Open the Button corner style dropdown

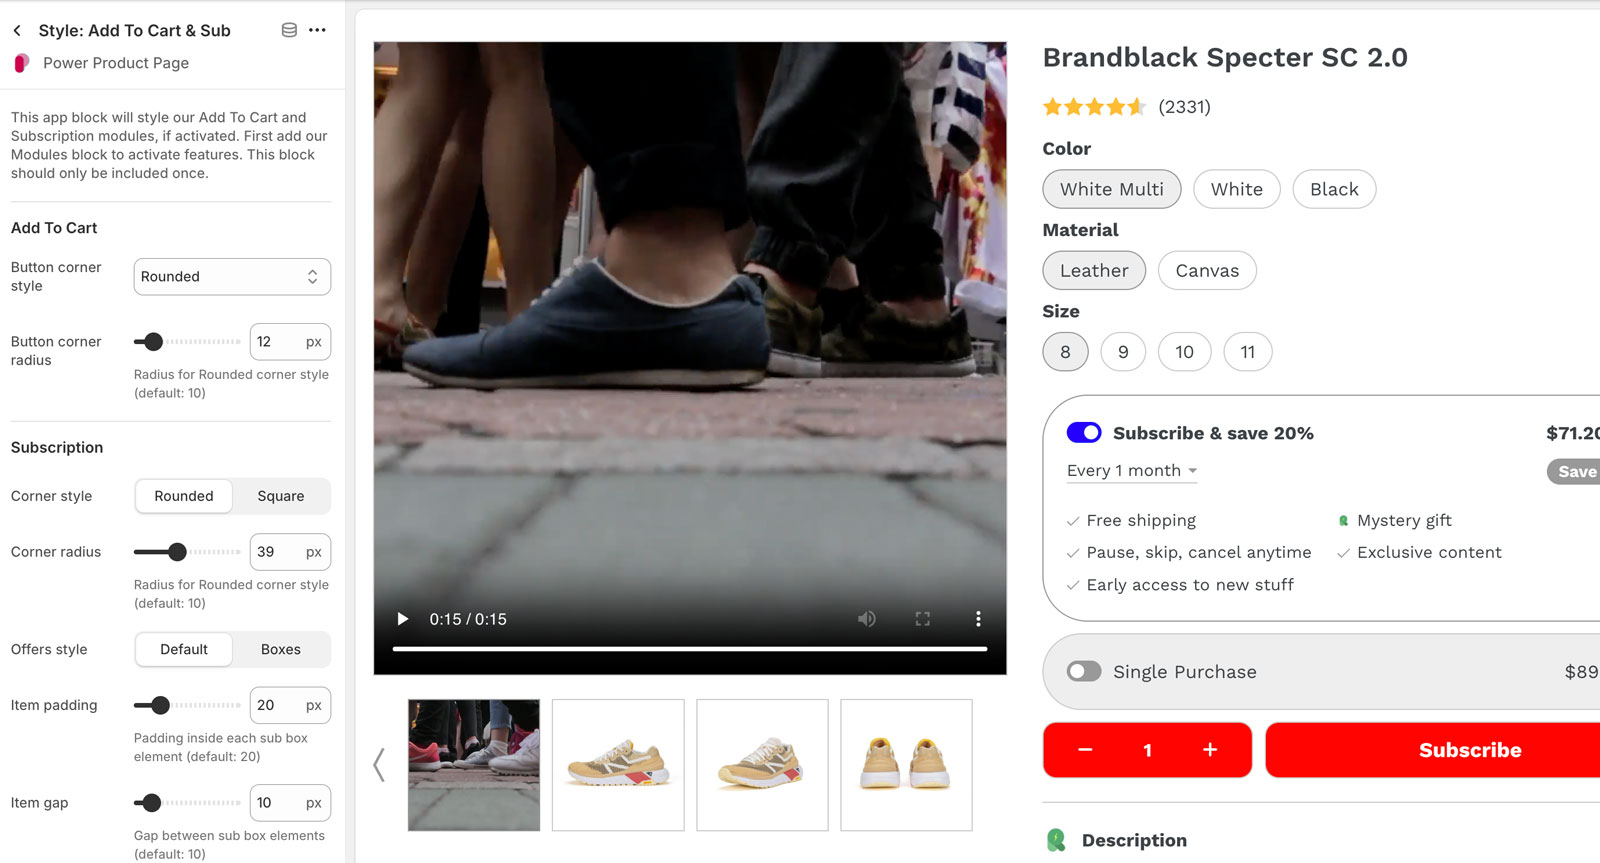[232, 277]
